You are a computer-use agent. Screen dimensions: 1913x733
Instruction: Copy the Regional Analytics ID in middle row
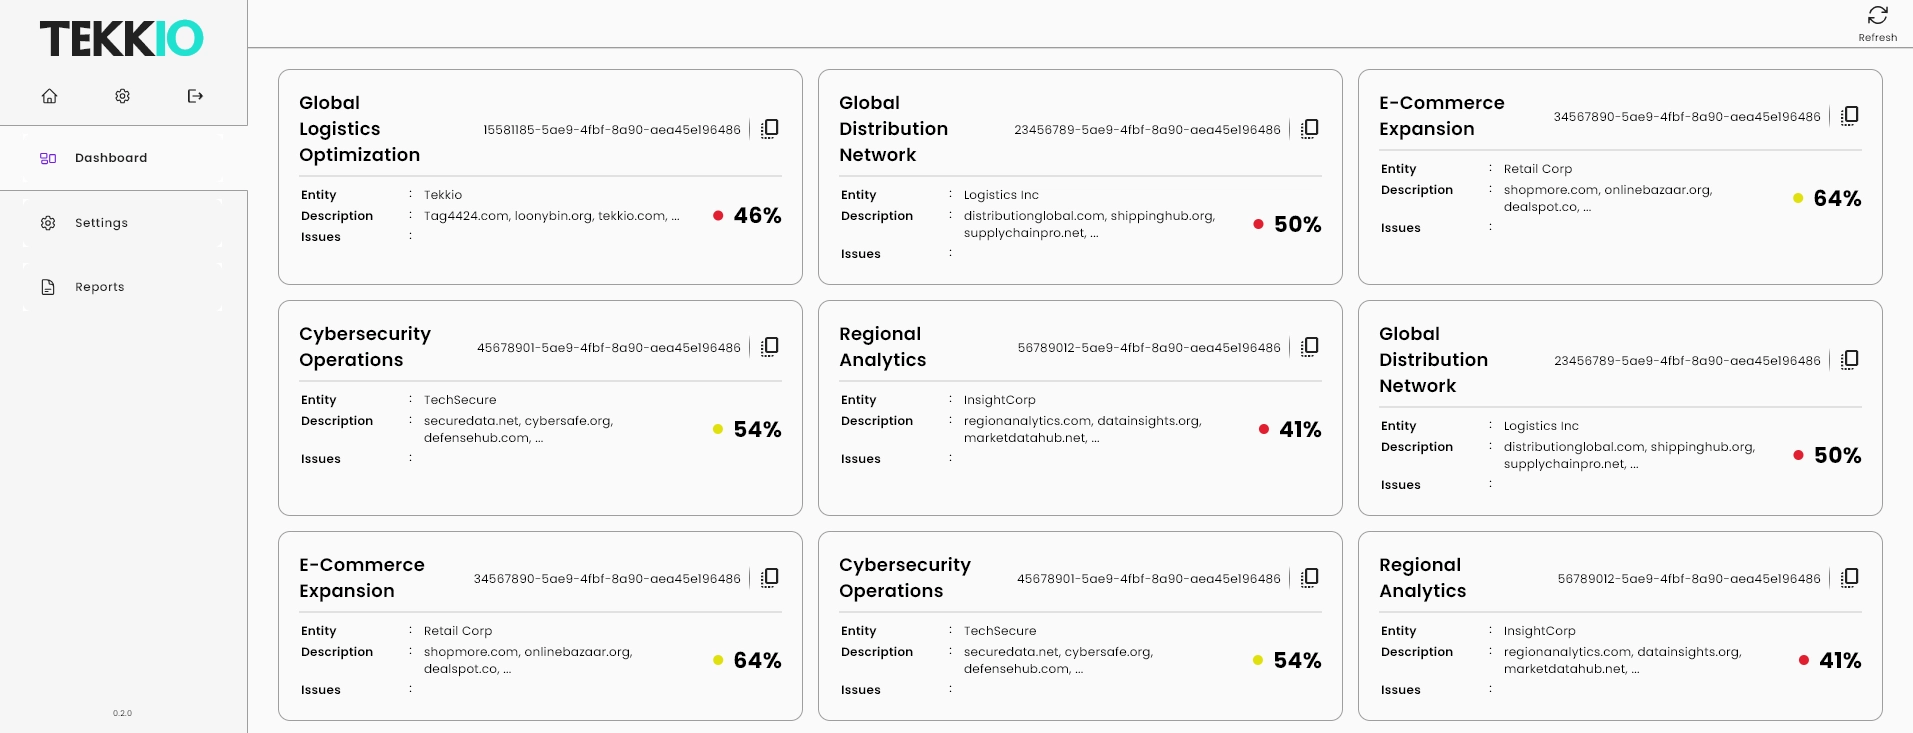tap(1310, 347)
